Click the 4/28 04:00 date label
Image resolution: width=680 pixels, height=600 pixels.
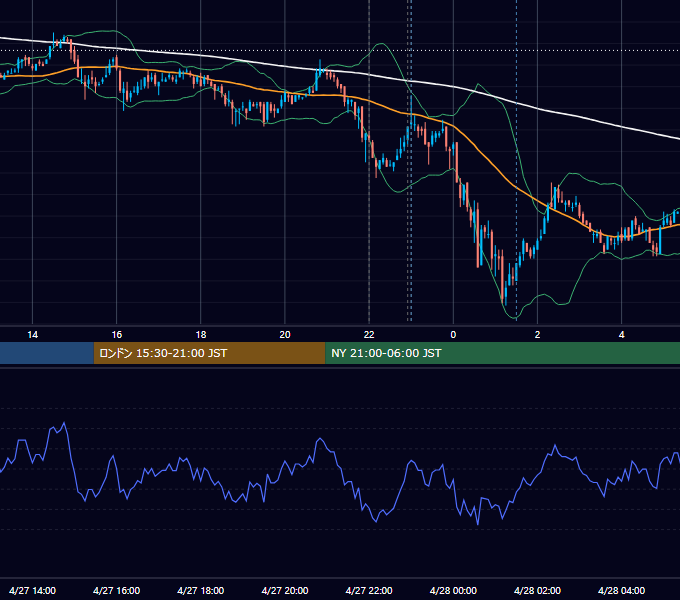pos(621,591)
